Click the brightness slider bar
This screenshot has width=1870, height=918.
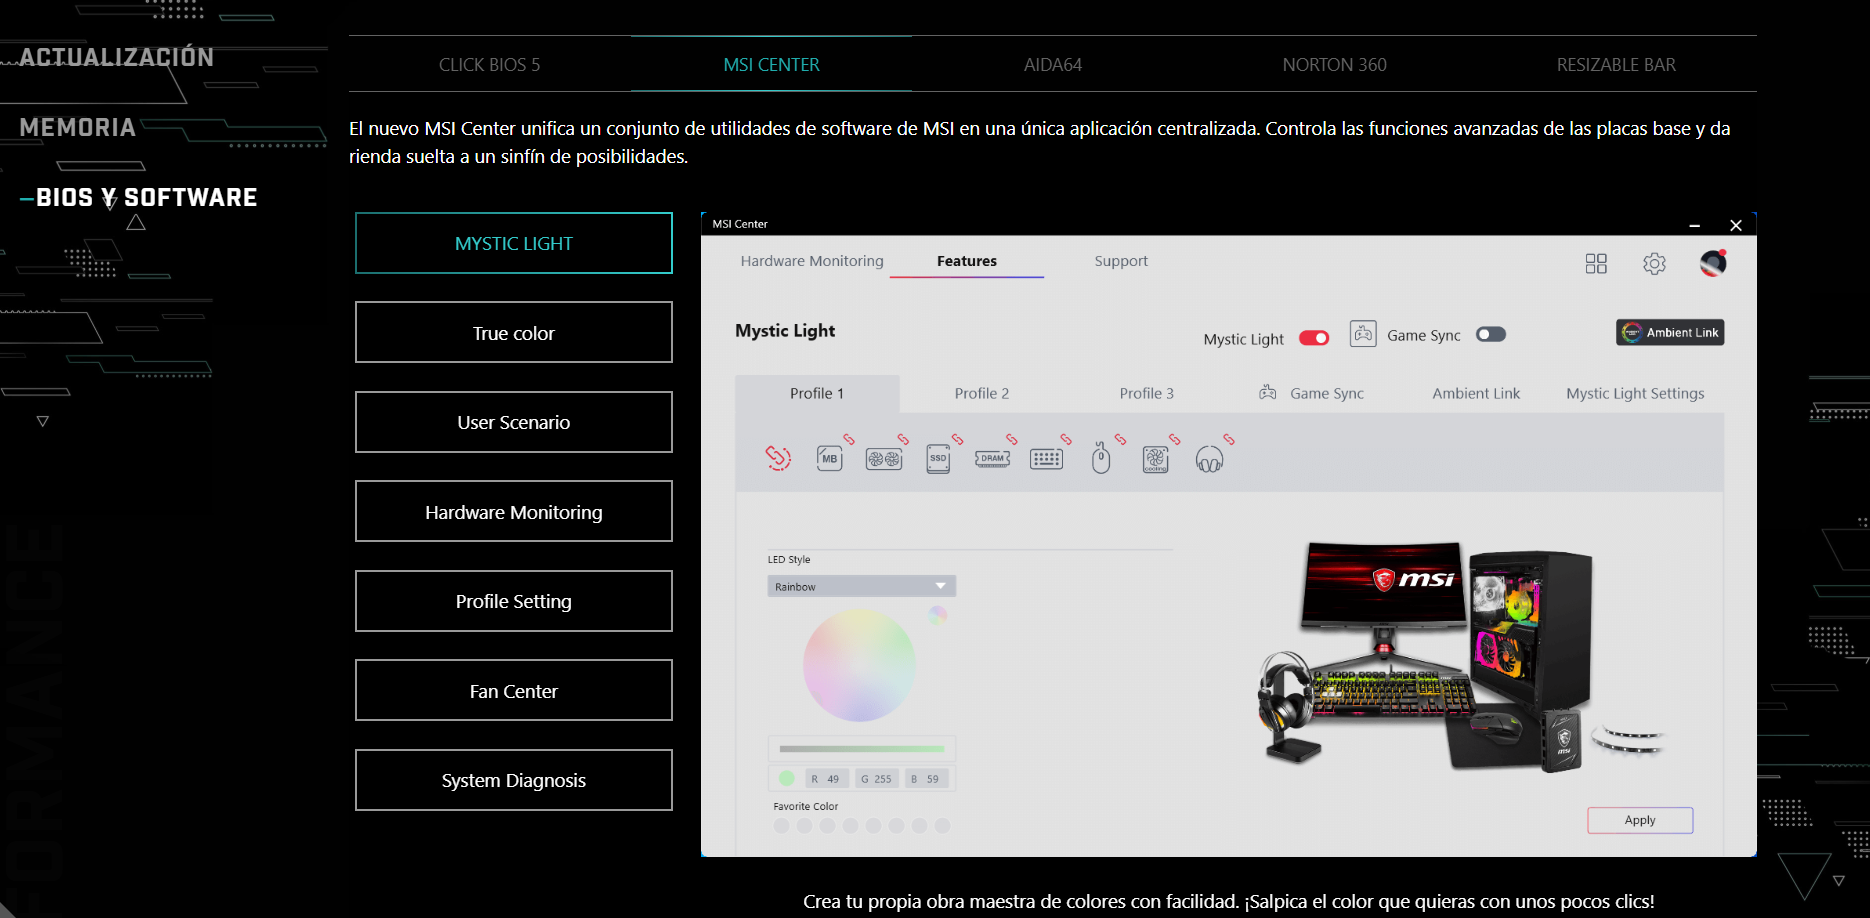[861, 748]
